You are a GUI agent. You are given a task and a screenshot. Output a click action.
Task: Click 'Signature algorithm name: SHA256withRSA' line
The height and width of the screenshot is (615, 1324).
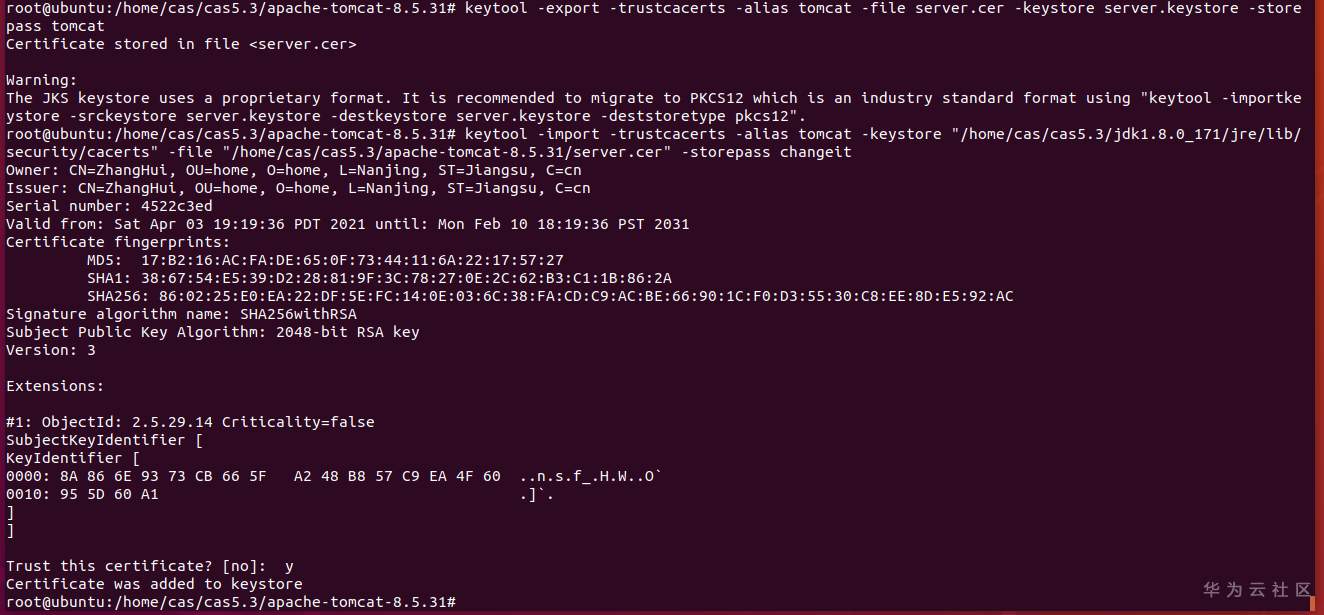[181, 314]
